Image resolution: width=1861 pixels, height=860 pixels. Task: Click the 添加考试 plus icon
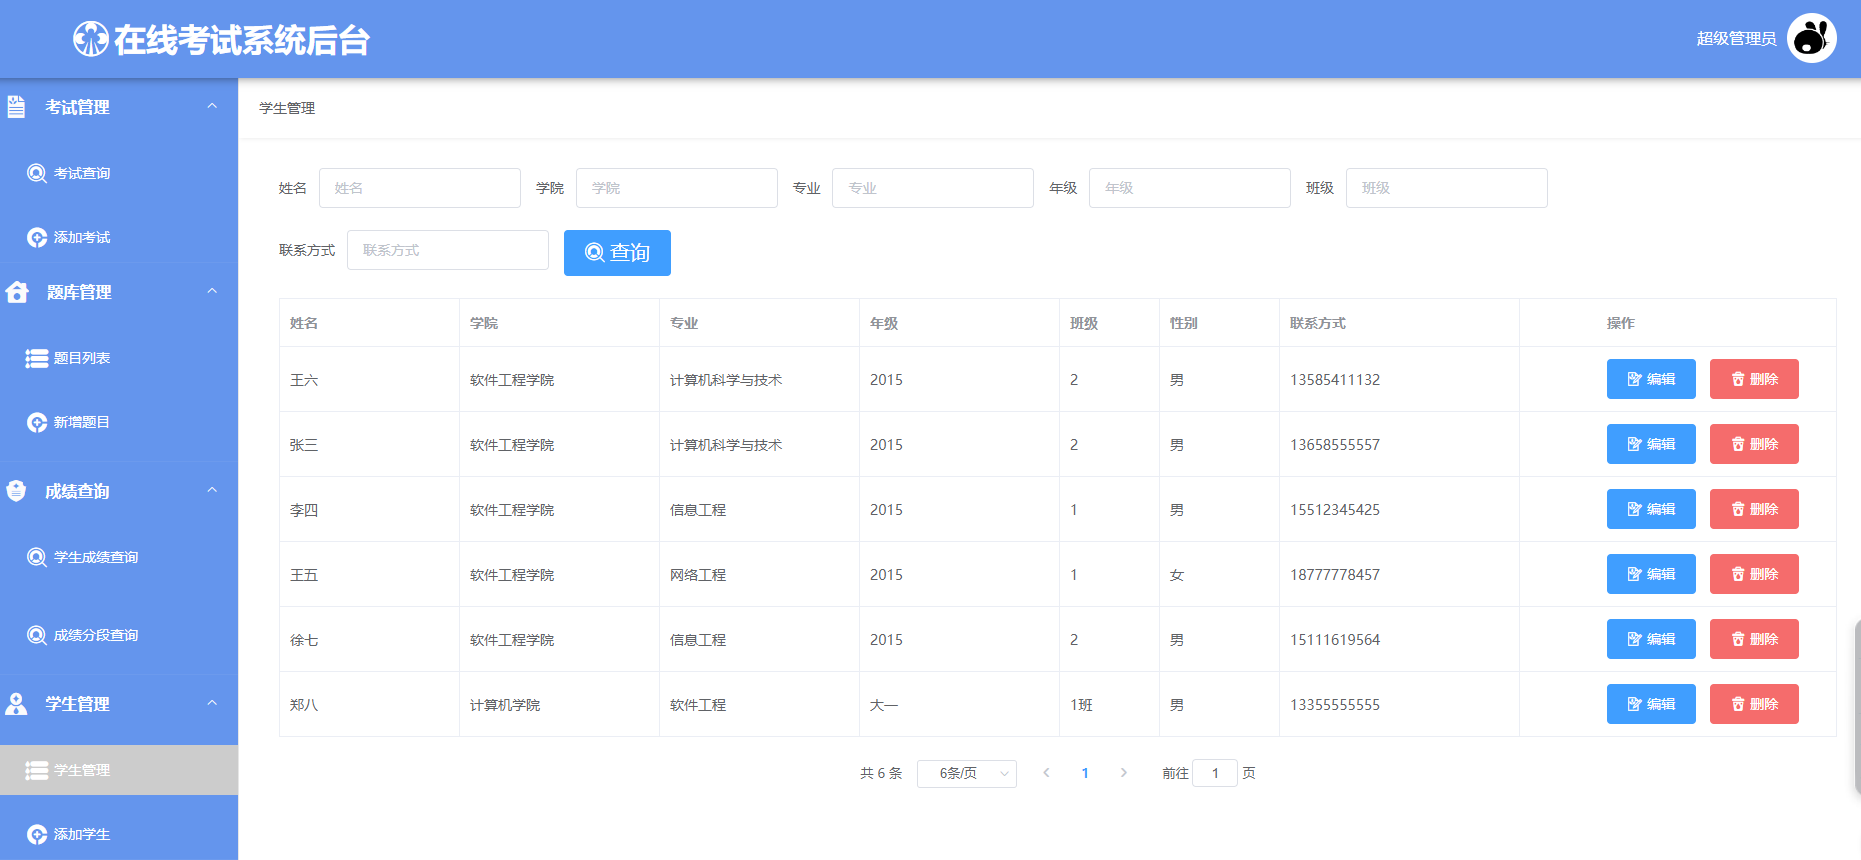pos(37,237)
